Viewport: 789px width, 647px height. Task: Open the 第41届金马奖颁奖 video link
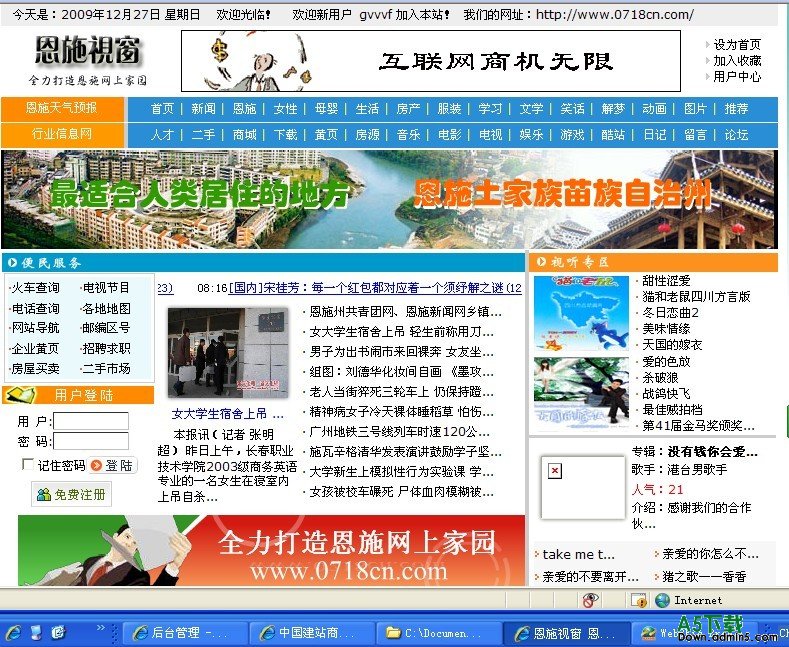coord(698,426)
